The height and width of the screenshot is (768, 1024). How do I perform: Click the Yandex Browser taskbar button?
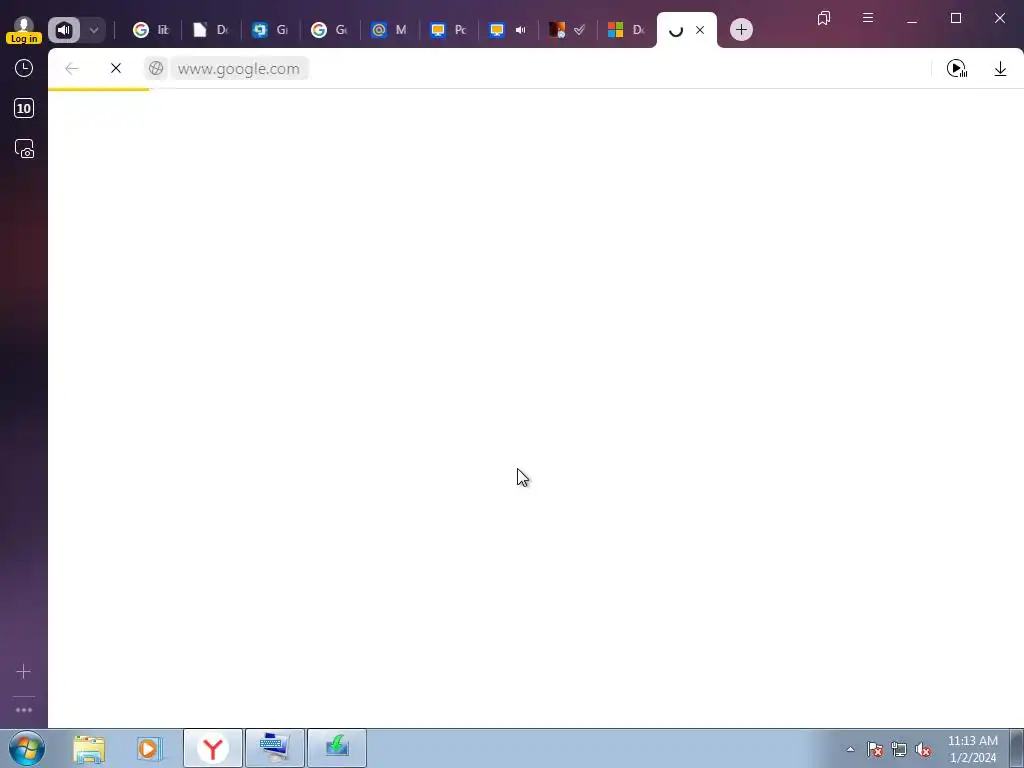[x=213, y=748]
